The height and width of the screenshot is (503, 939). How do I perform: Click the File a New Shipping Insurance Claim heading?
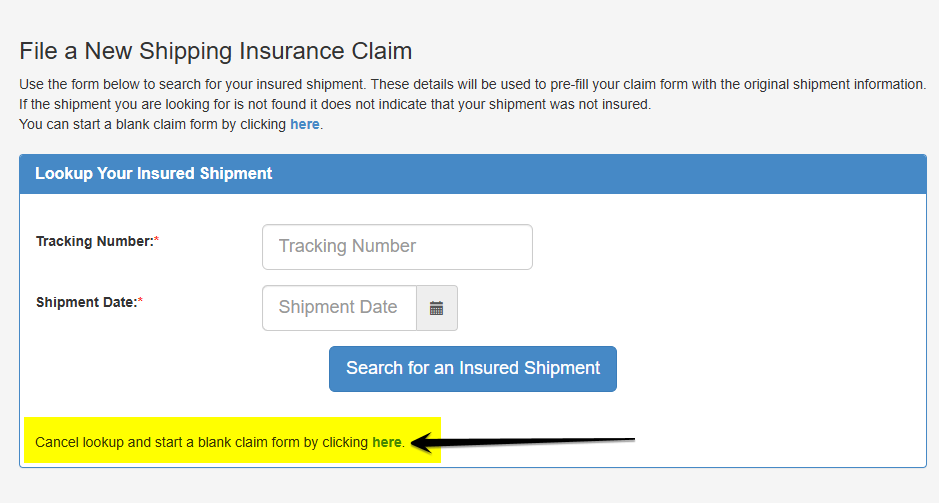(x=216, y=51)
